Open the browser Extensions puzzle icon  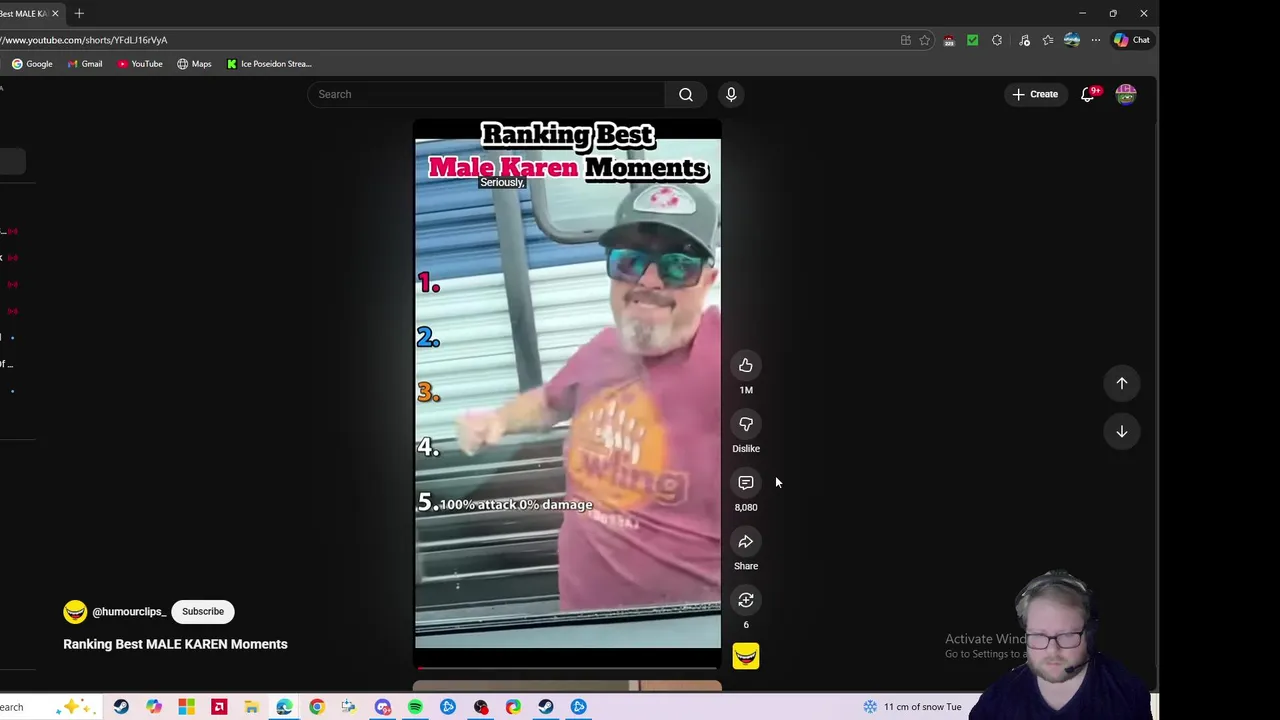coord(997,40)
